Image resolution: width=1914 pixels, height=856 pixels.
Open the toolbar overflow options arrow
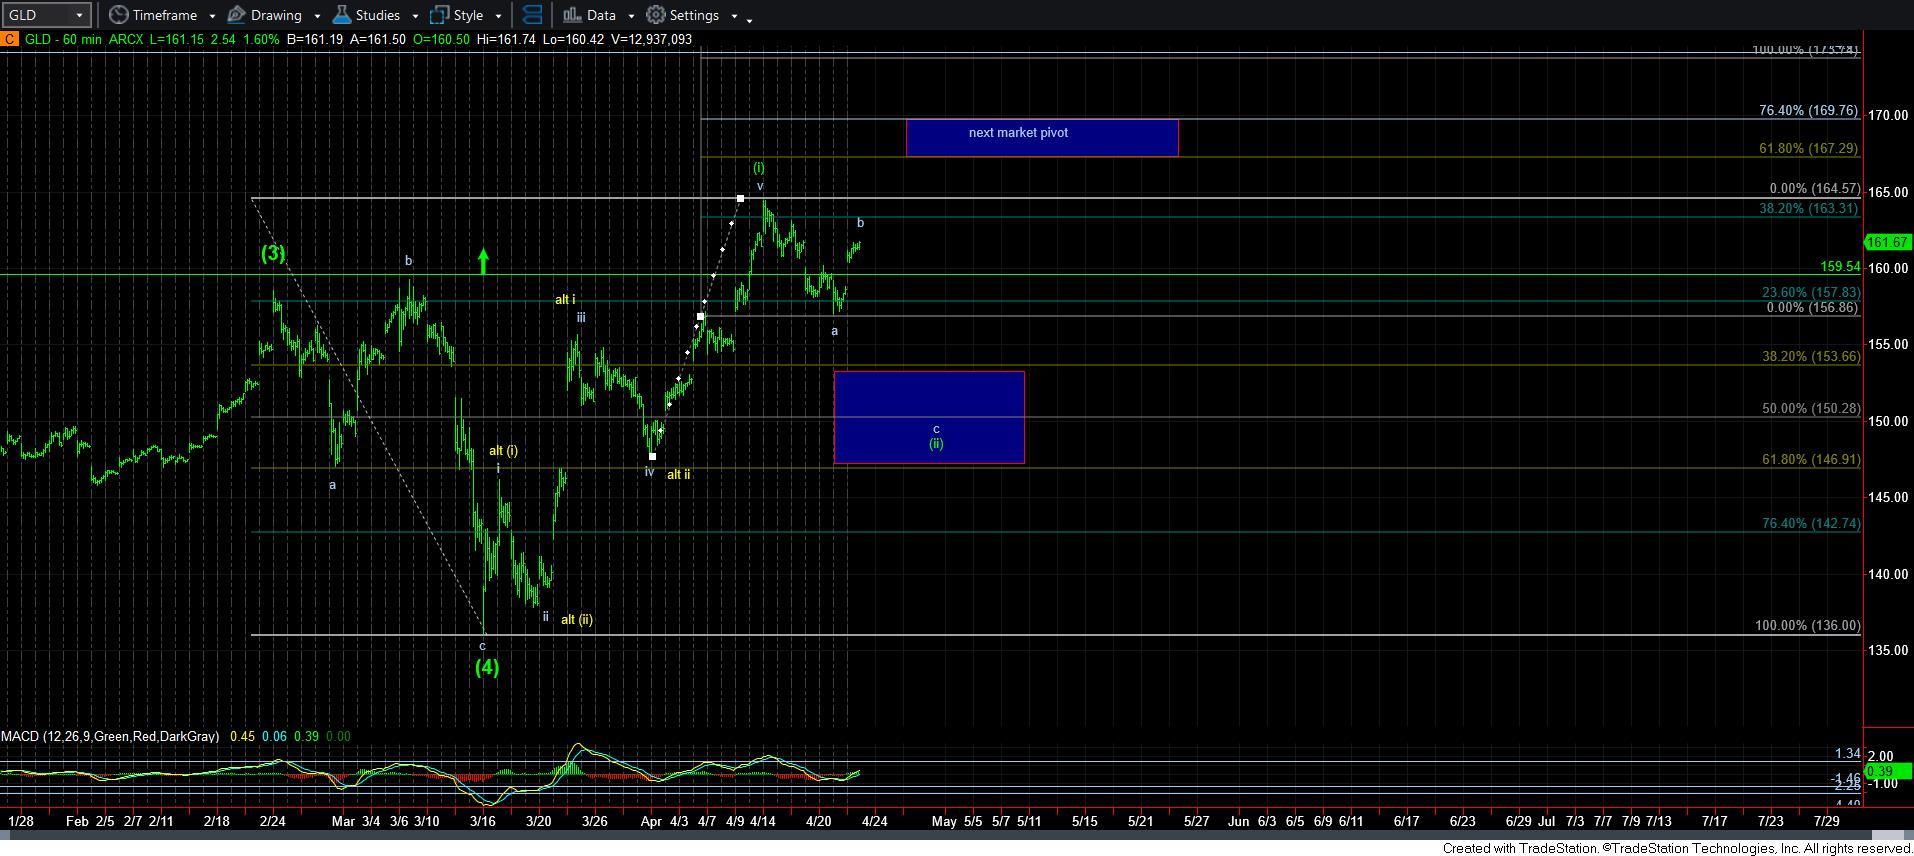point(750,18)
